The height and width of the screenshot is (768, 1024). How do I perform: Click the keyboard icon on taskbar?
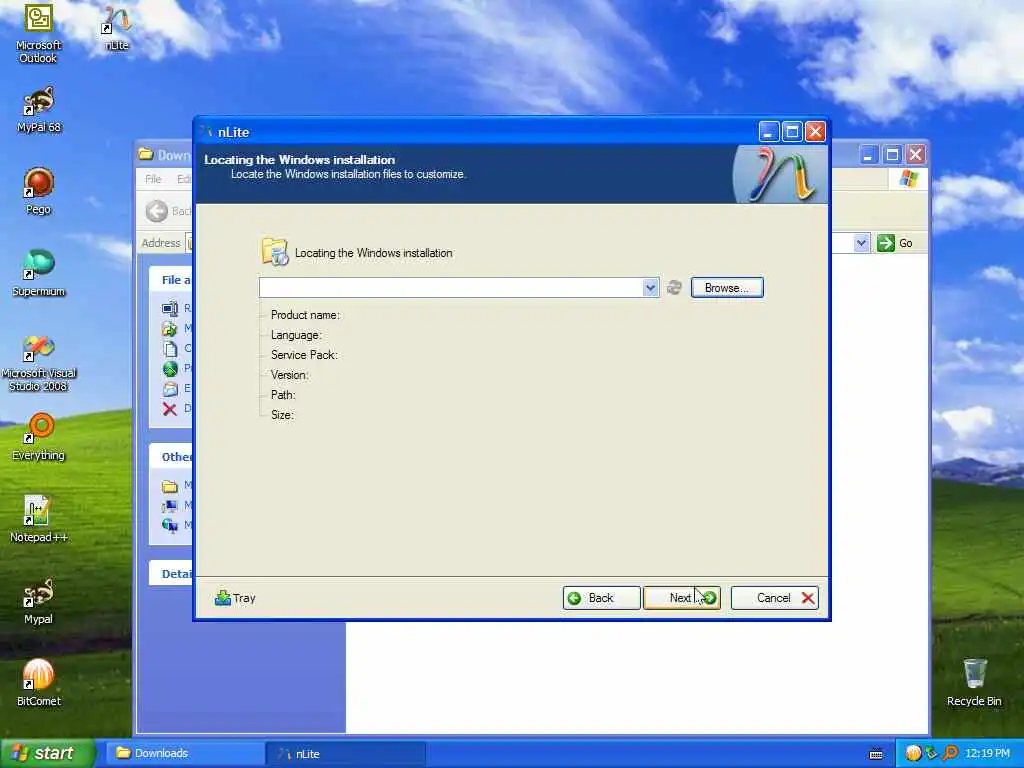tap(876, 754)
